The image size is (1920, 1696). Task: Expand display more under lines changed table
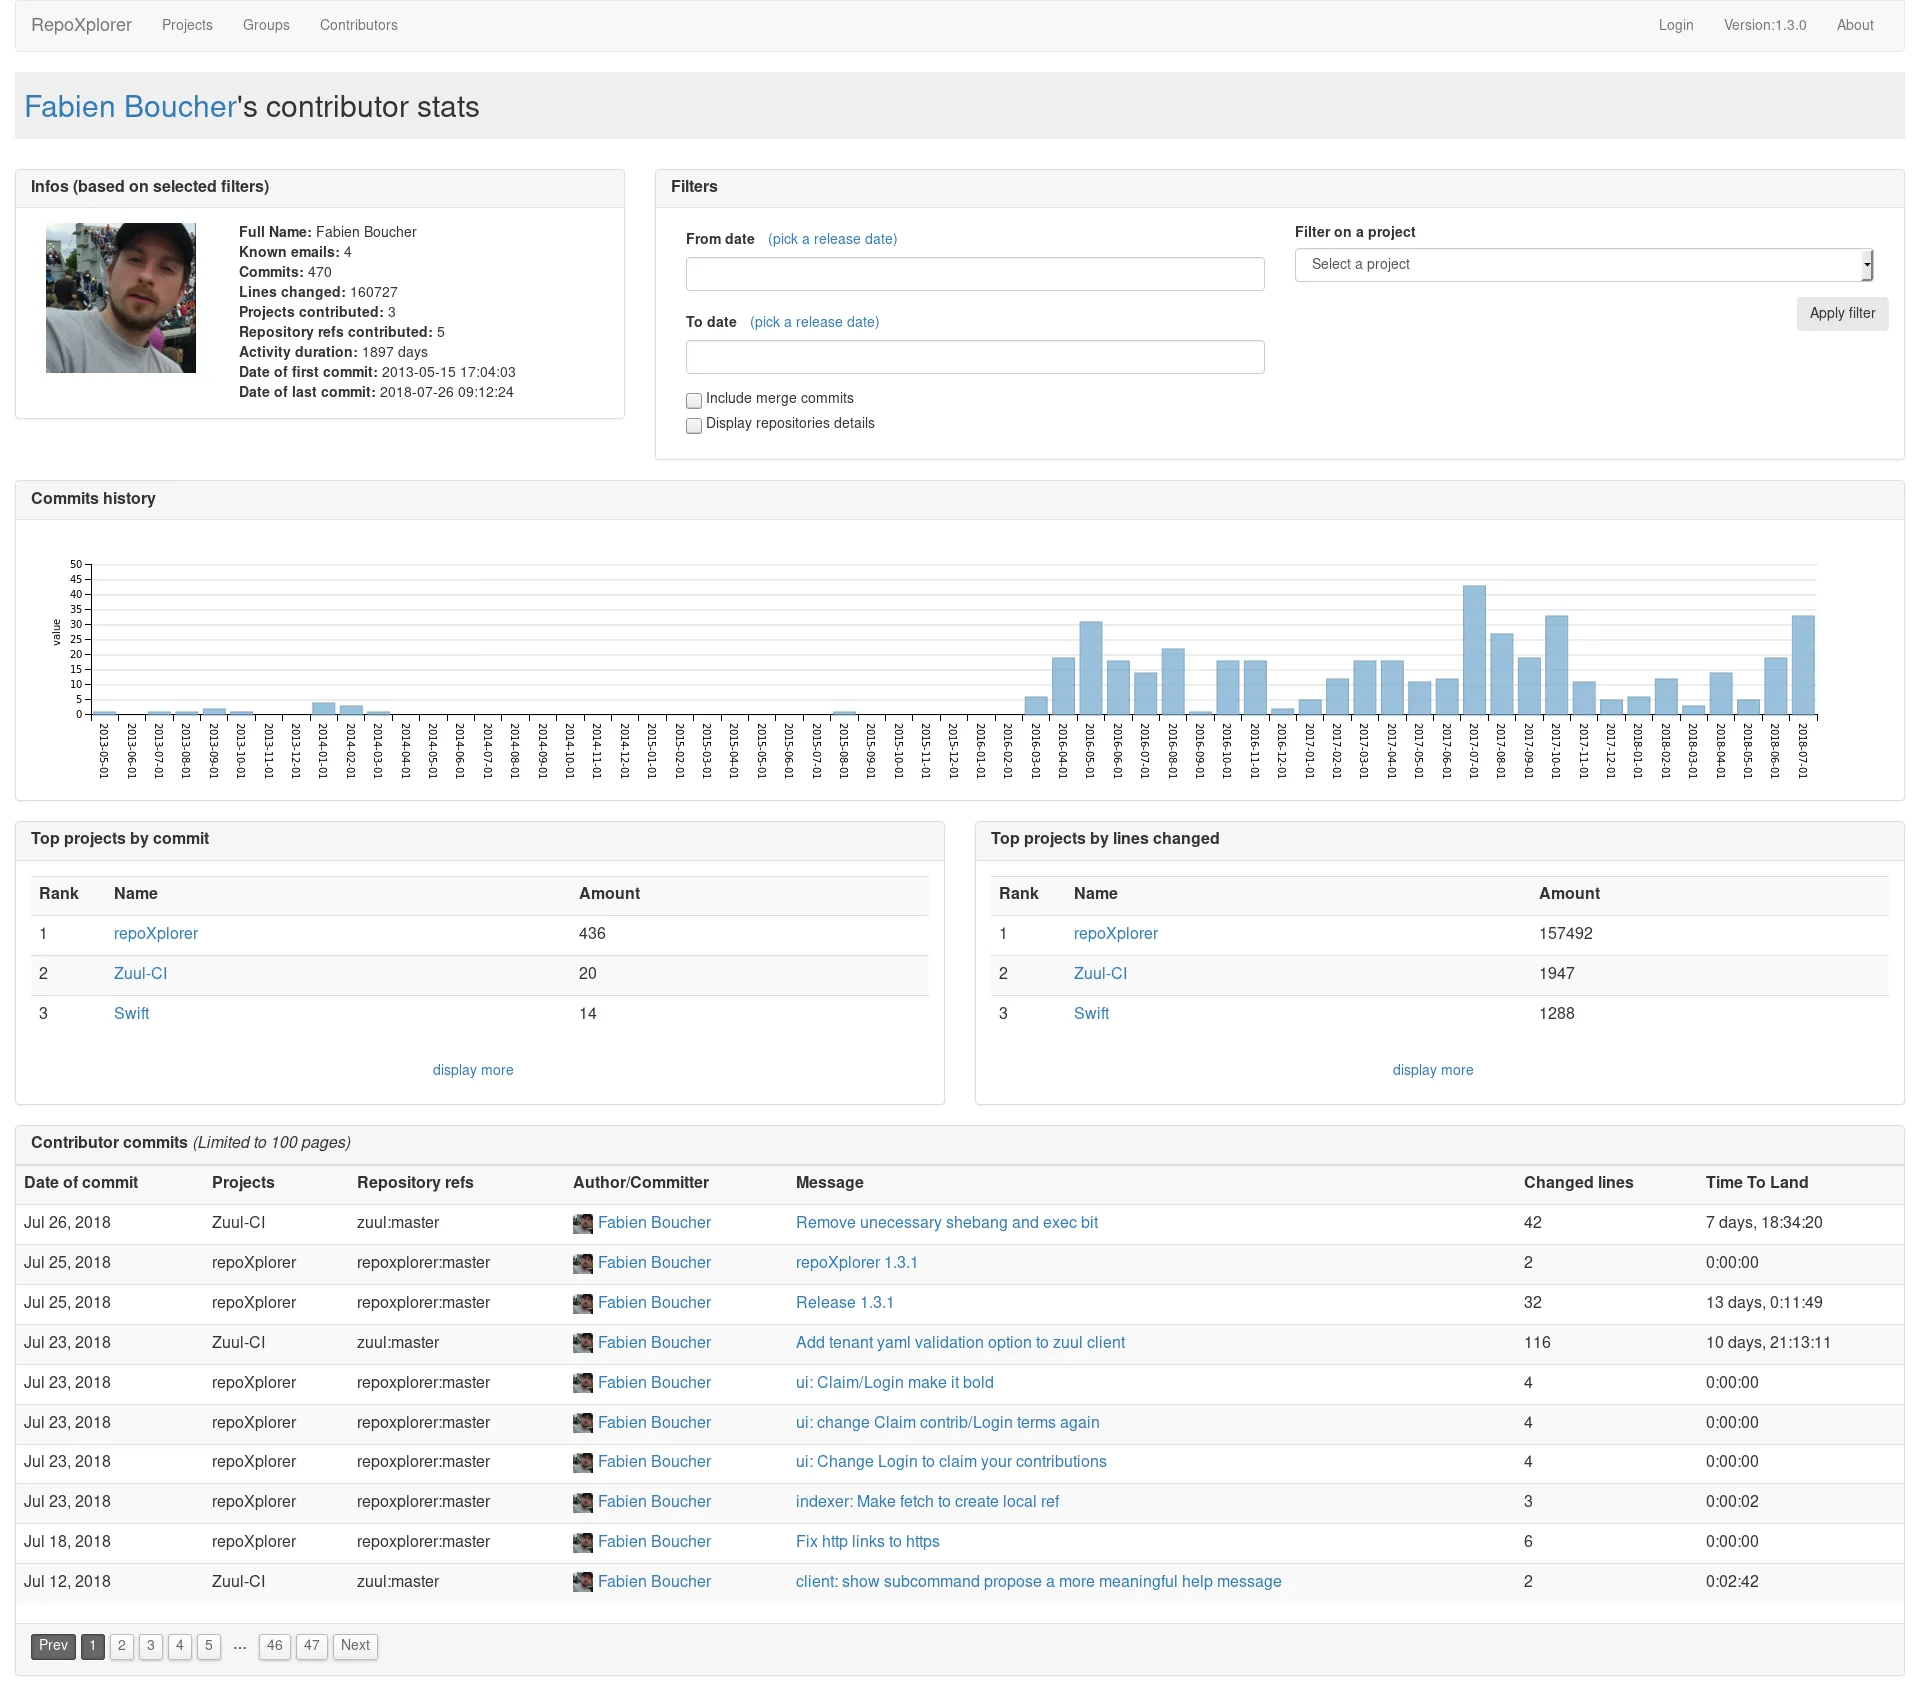[x=1432, y=1070]
